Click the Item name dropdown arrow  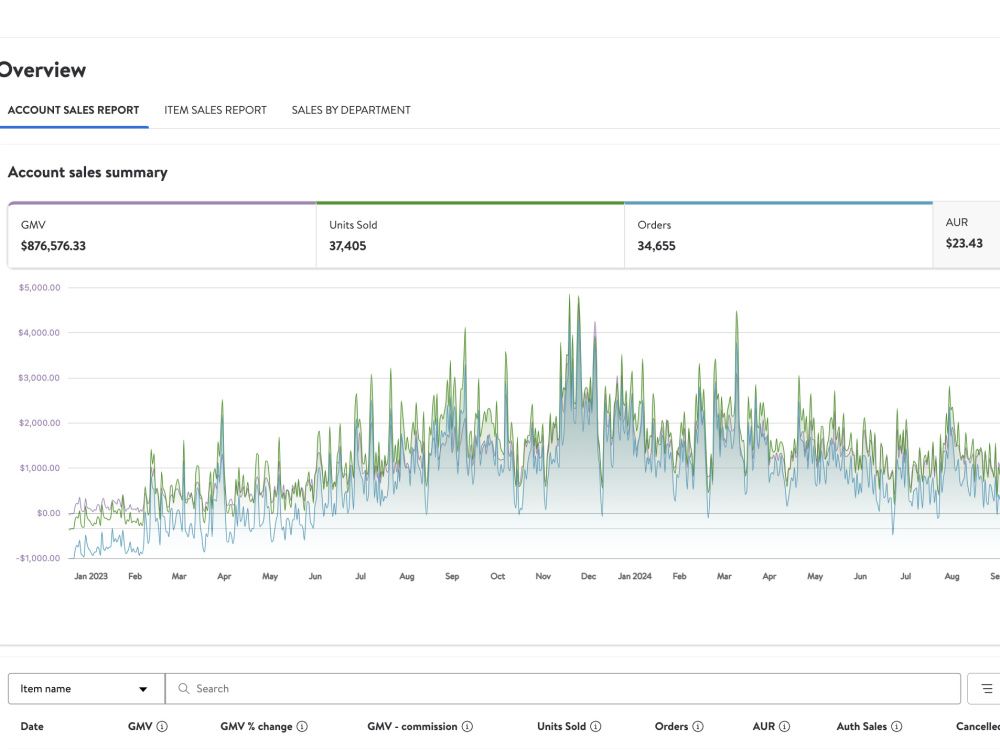click(143, 689)
